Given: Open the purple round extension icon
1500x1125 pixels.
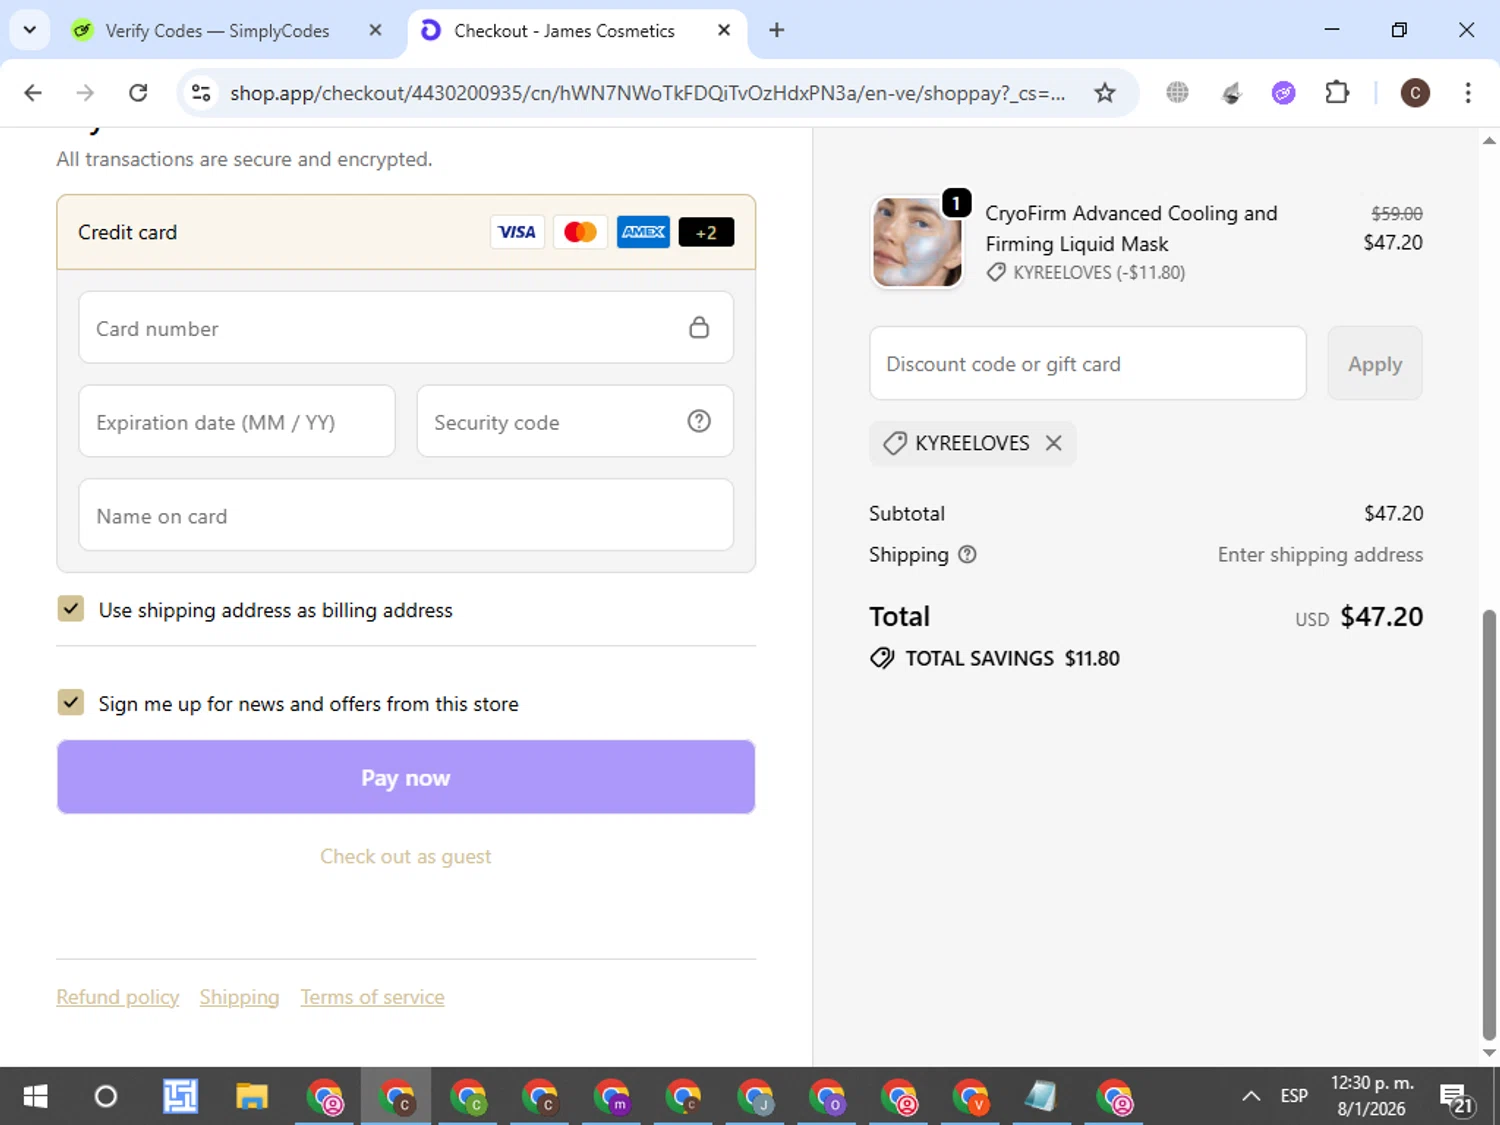Looking at the screenshot, I should tap(1284, 93).
